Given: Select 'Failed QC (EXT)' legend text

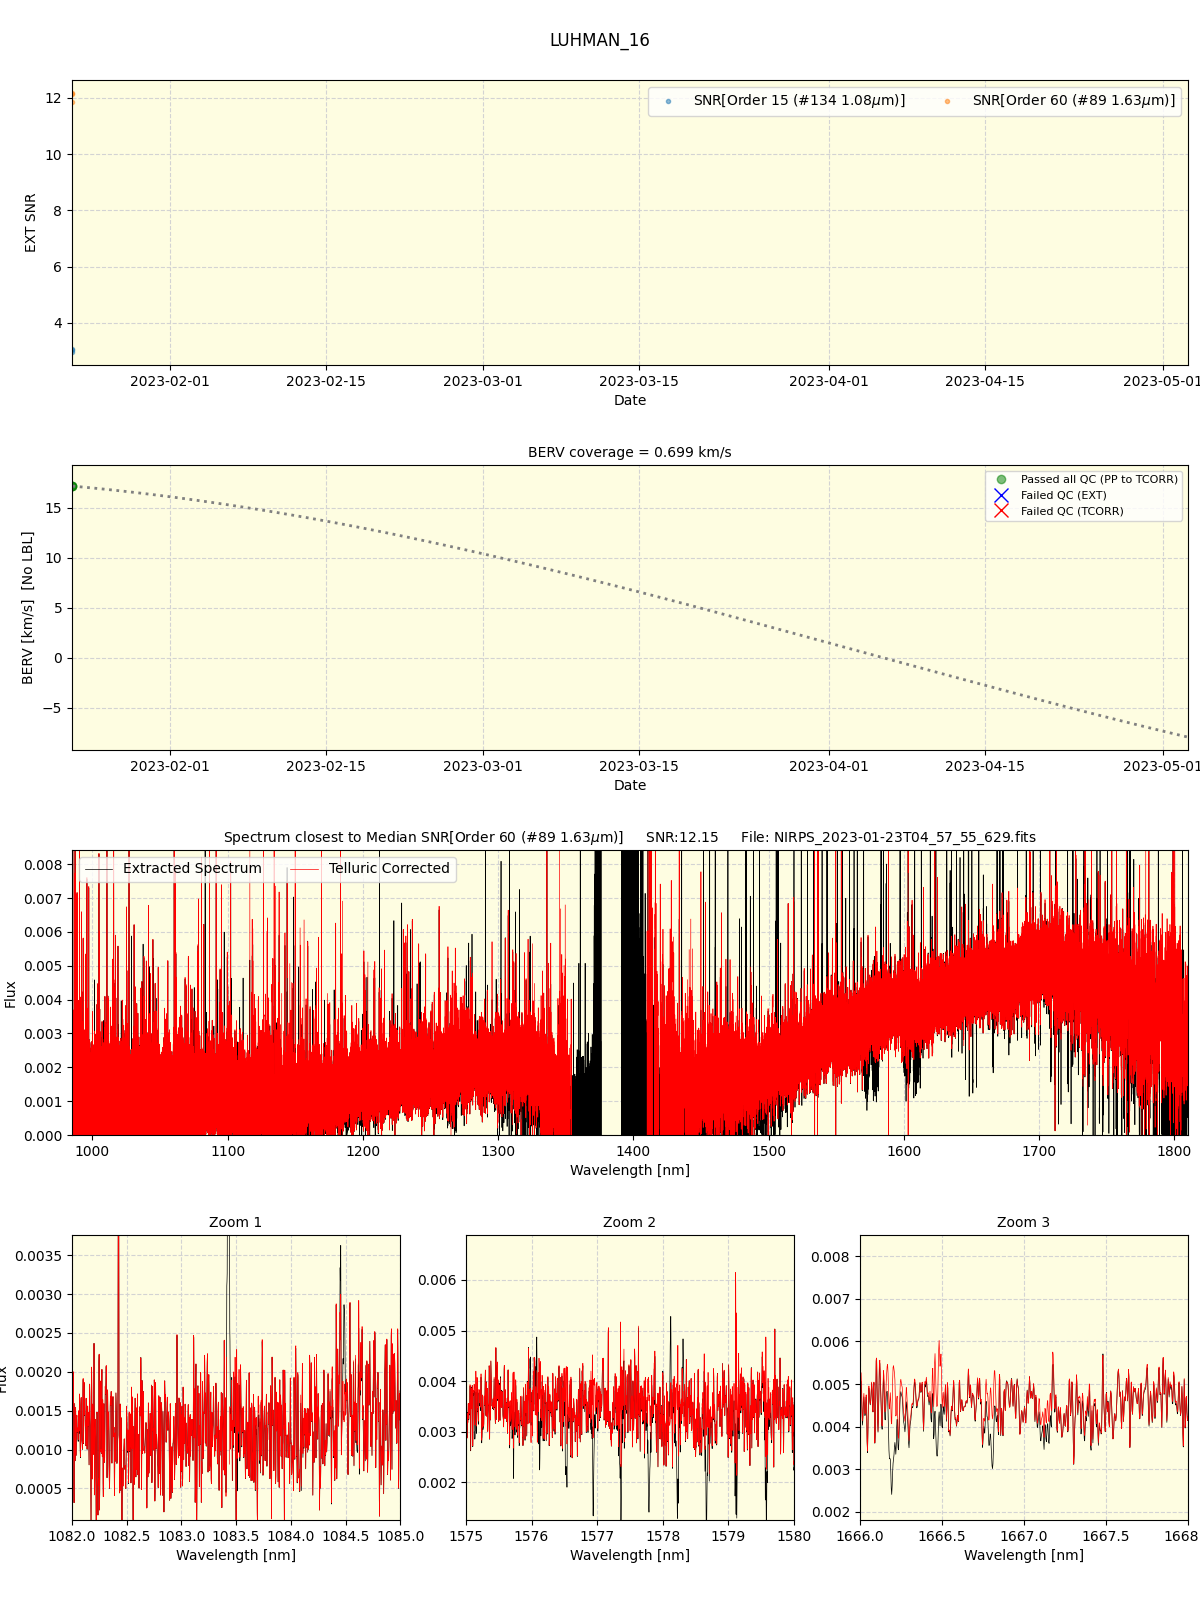Looking at the screenshot, I should point(1063,495).
